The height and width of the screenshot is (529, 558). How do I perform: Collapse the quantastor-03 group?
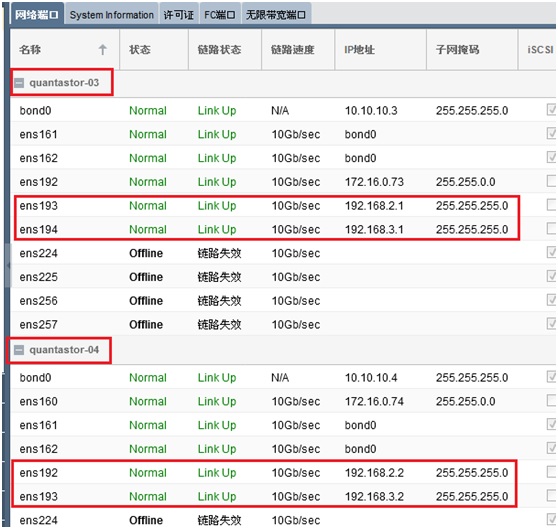19,83
